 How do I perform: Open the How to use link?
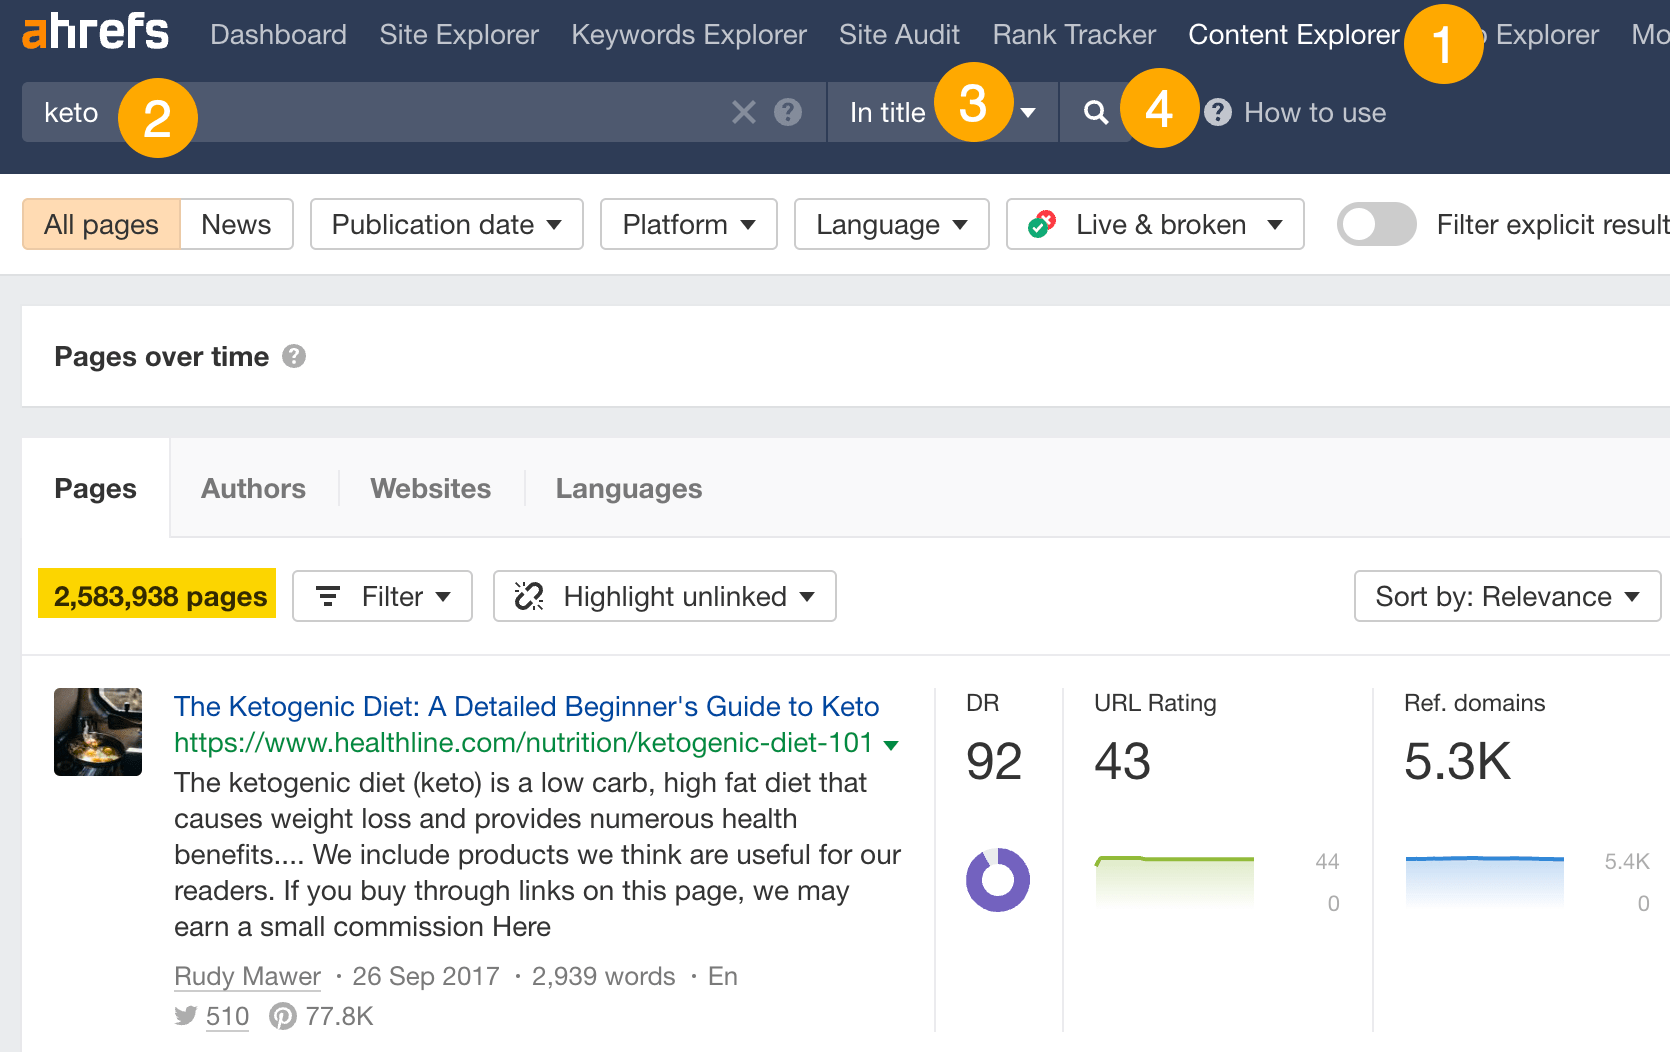pos(1313,112)
